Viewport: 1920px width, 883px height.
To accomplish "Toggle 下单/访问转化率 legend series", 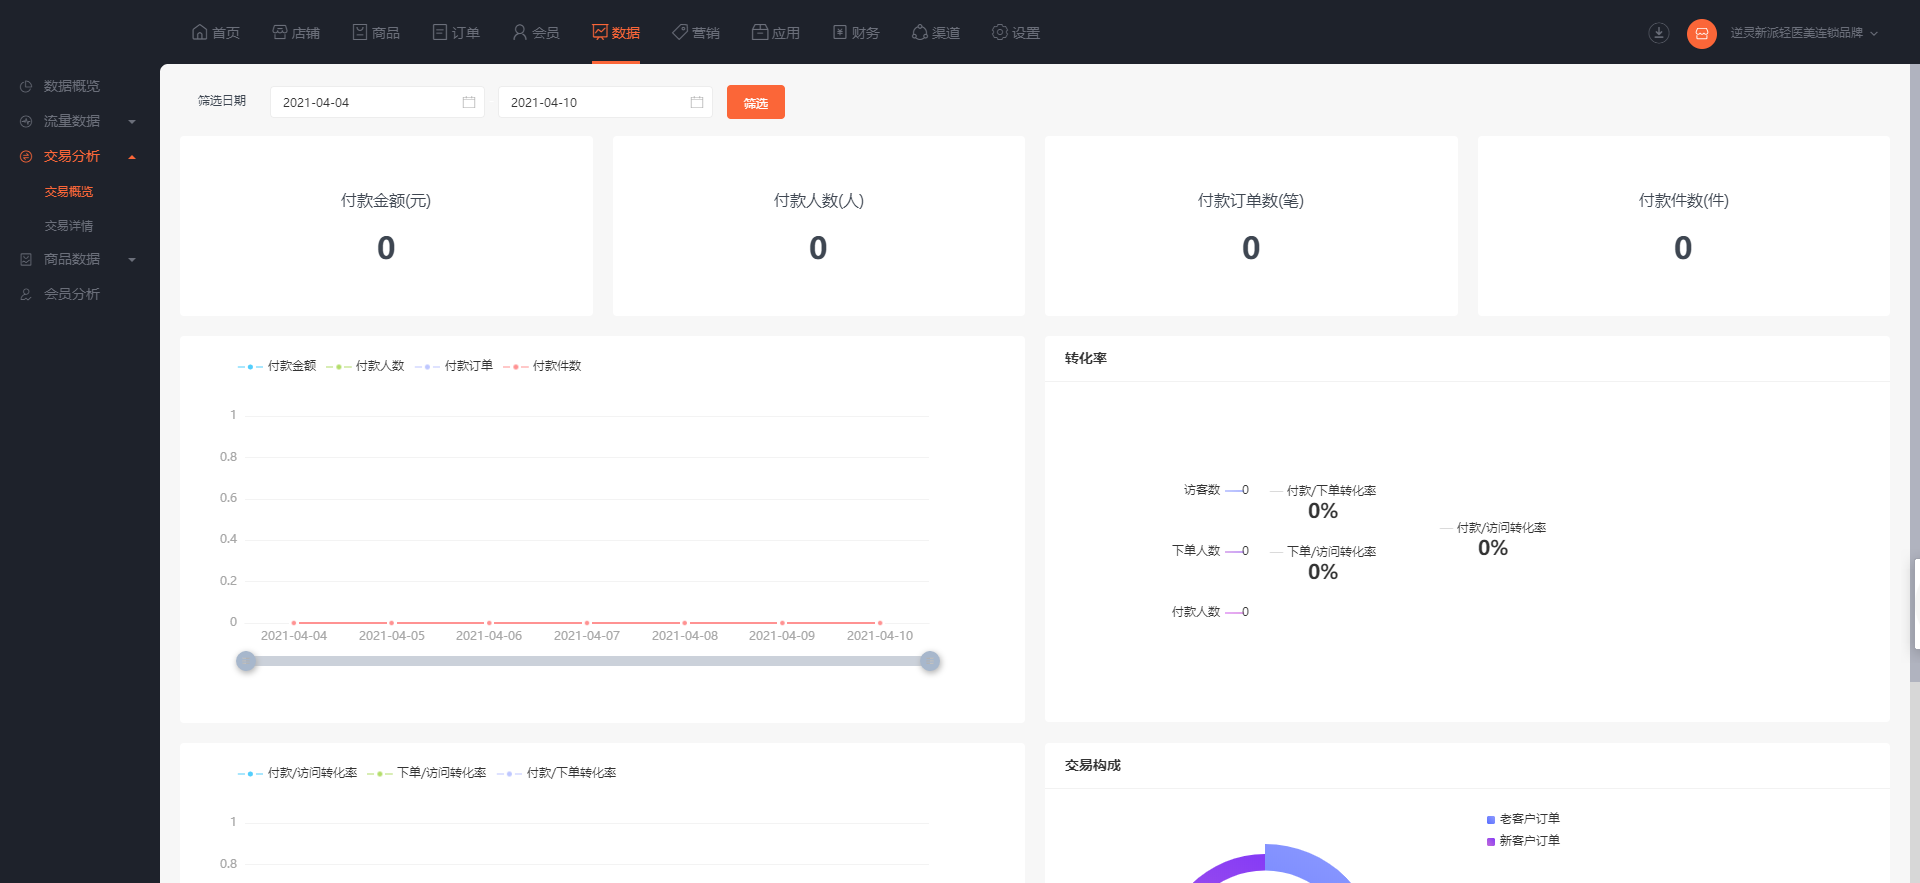I will (x=426, y=773).
